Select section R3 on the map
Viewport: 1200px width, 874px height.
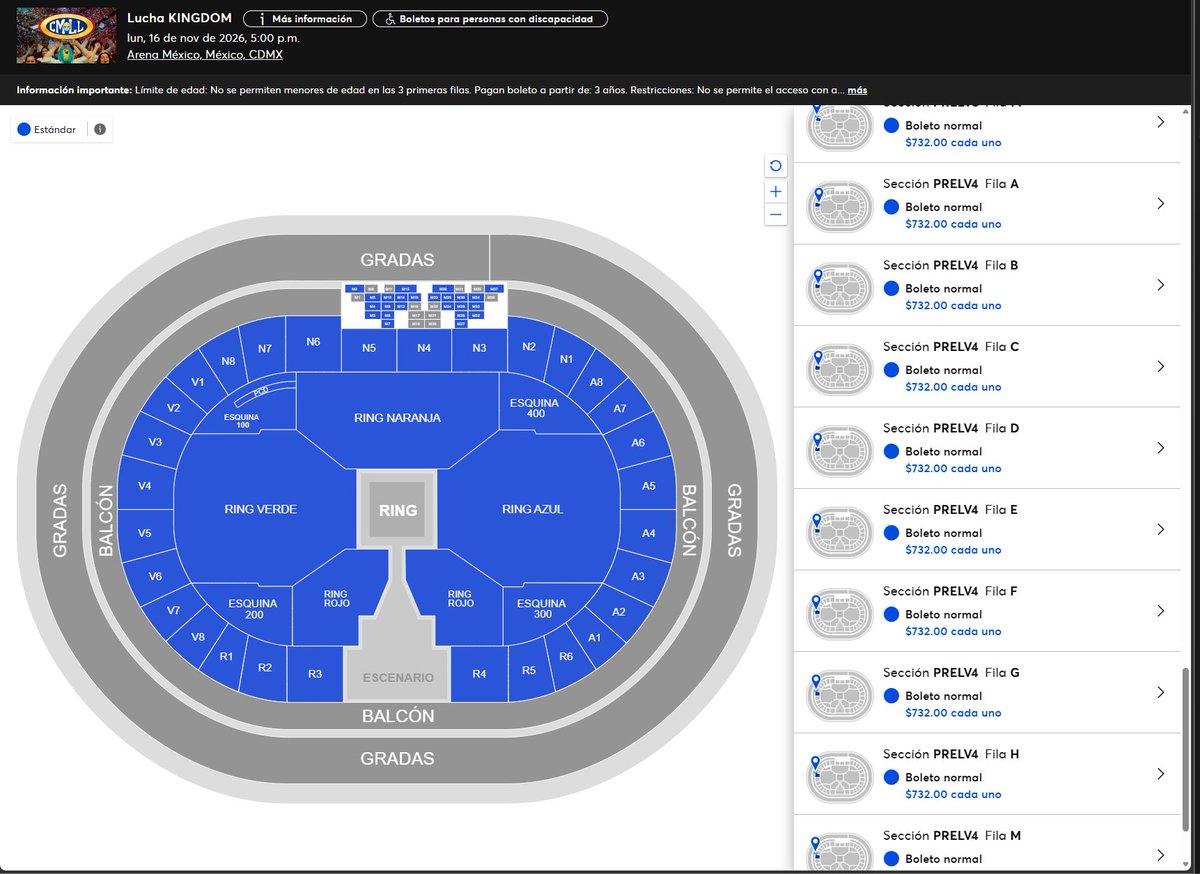(x=315, y=674)
